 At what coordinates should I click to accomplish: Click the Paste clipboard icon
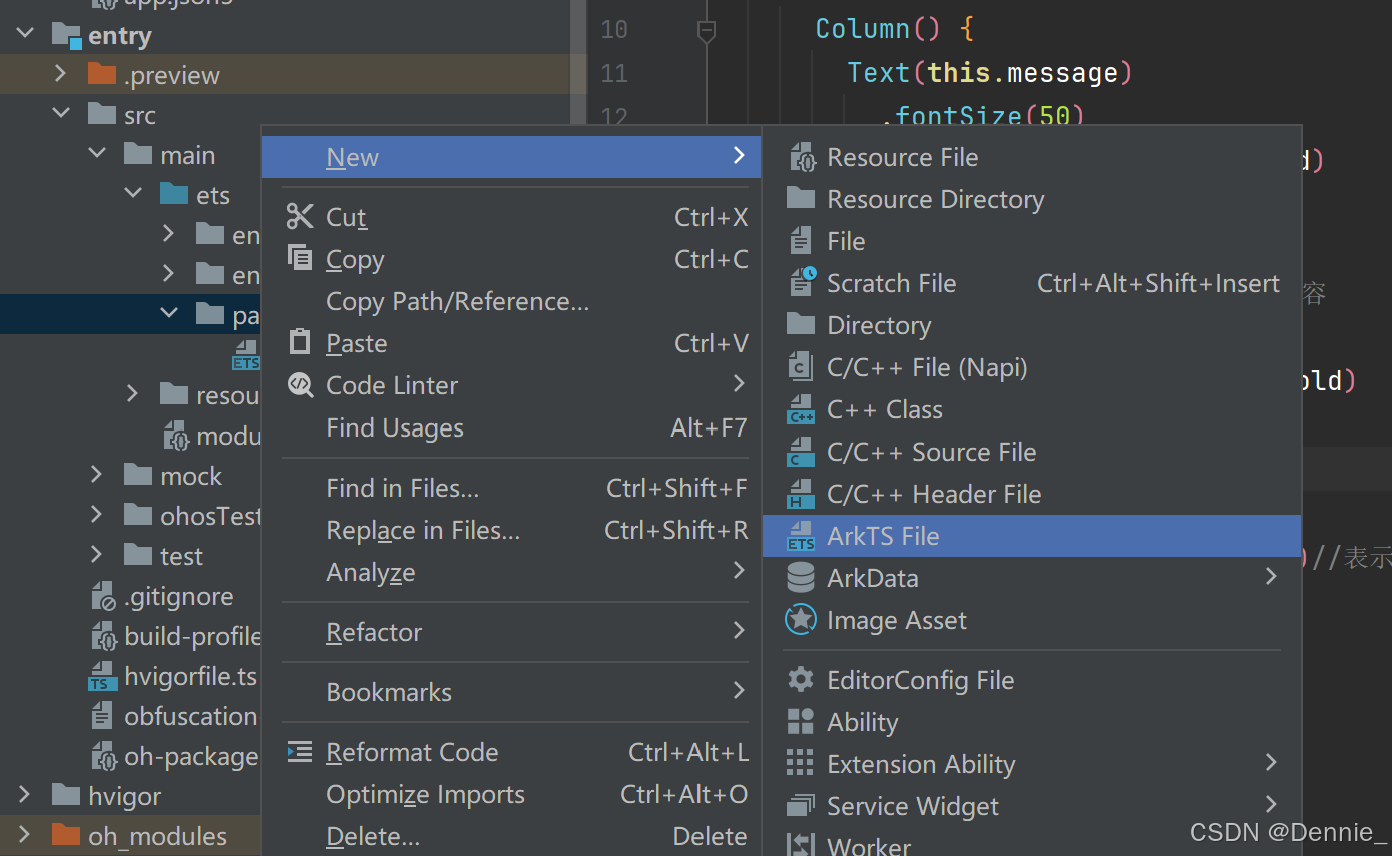click(299, 342)
